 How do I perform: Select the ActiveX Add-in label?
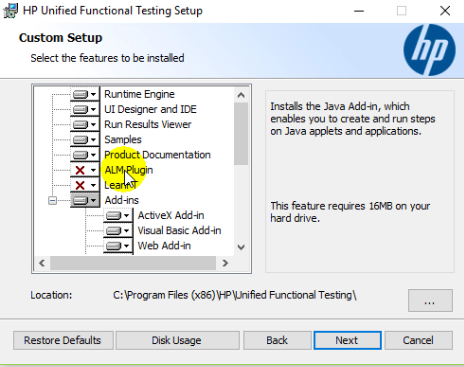(171, 216)
